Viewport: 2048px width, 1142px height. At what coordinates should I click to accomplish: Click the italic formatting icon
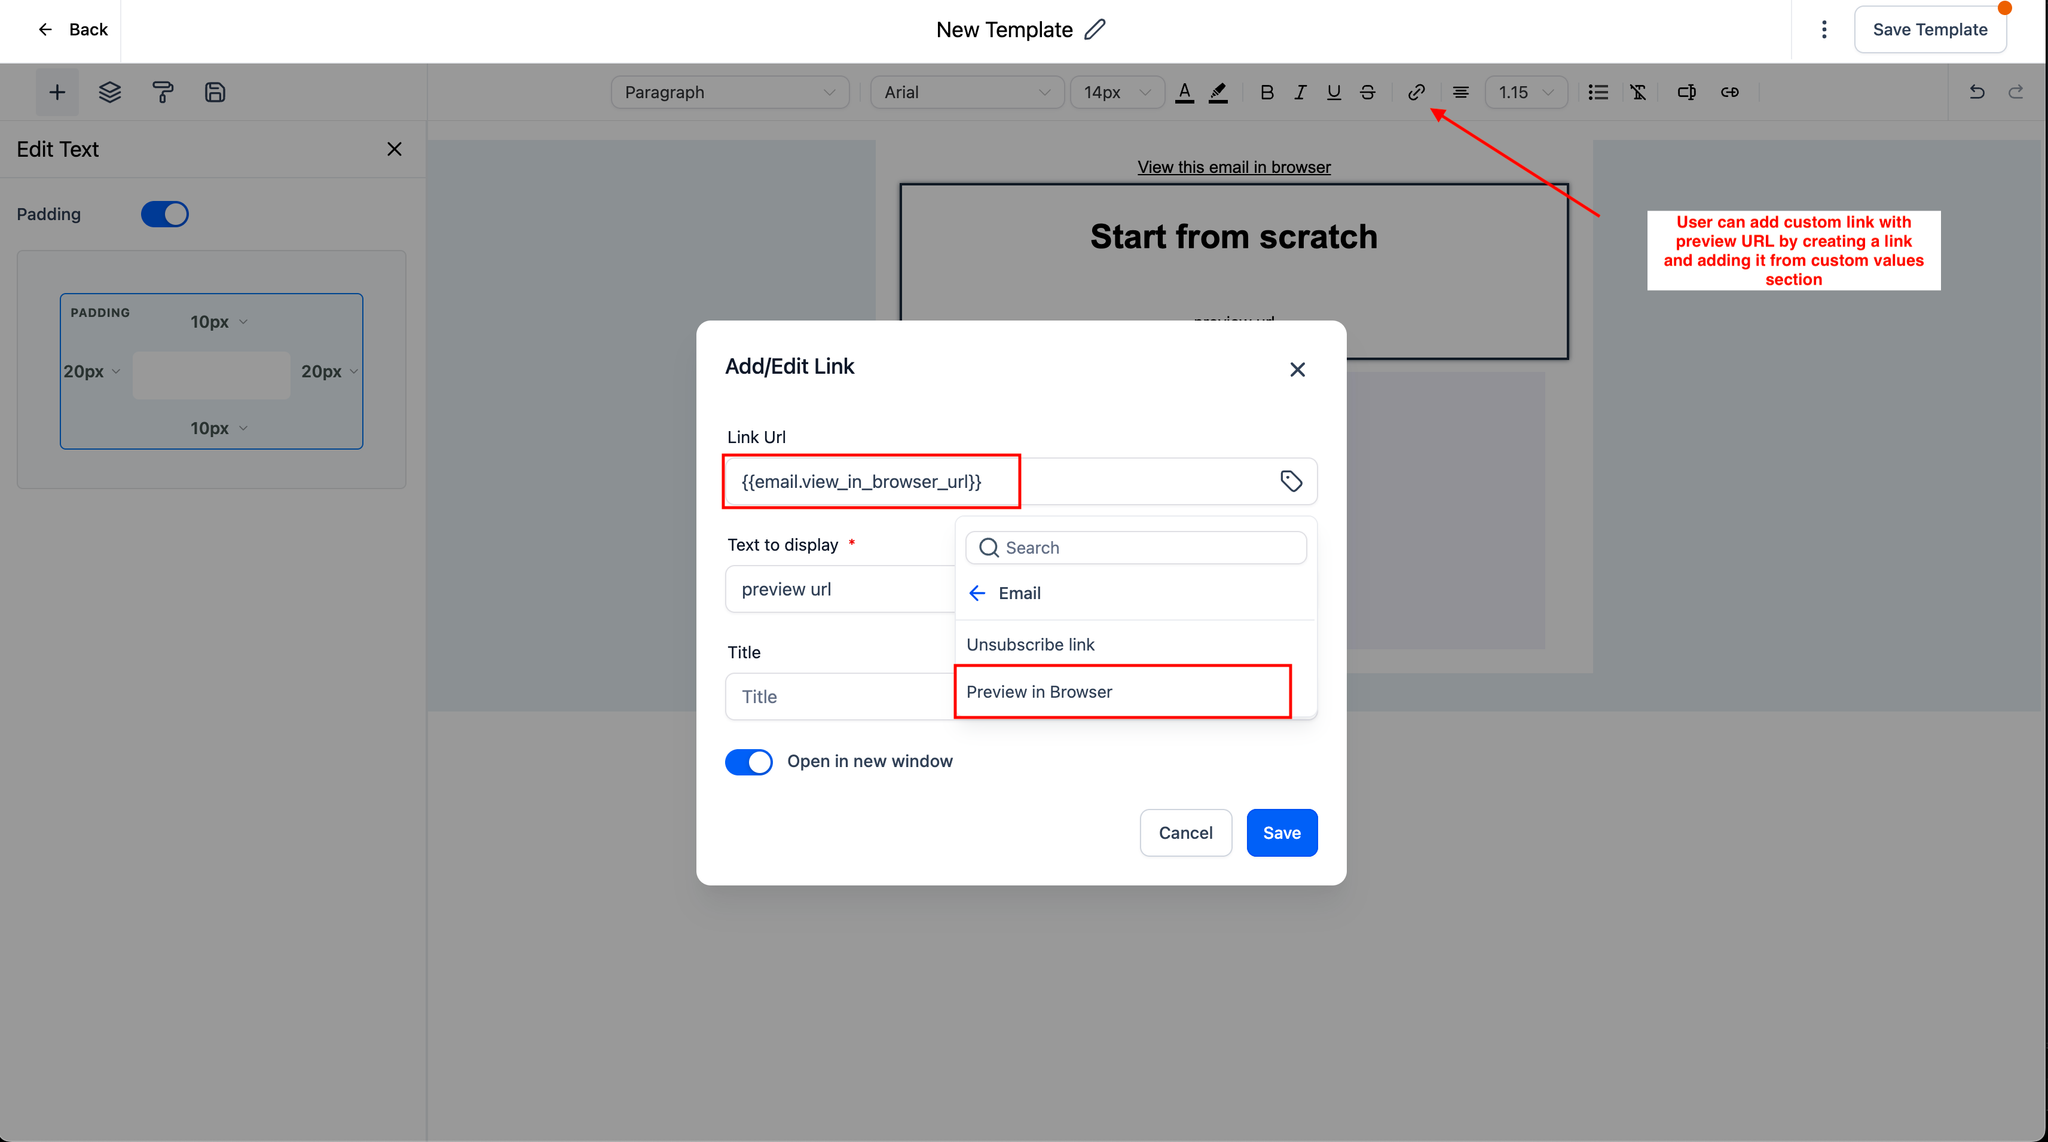[x=1299, y=91]
